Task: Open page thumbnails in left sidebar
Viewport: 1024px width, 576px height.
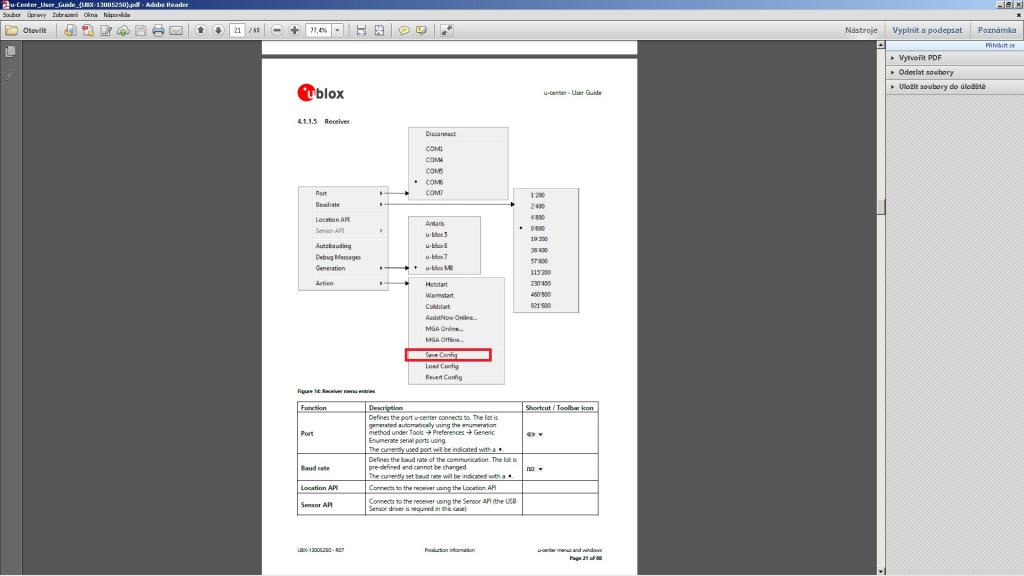Action: coord(10,51)
